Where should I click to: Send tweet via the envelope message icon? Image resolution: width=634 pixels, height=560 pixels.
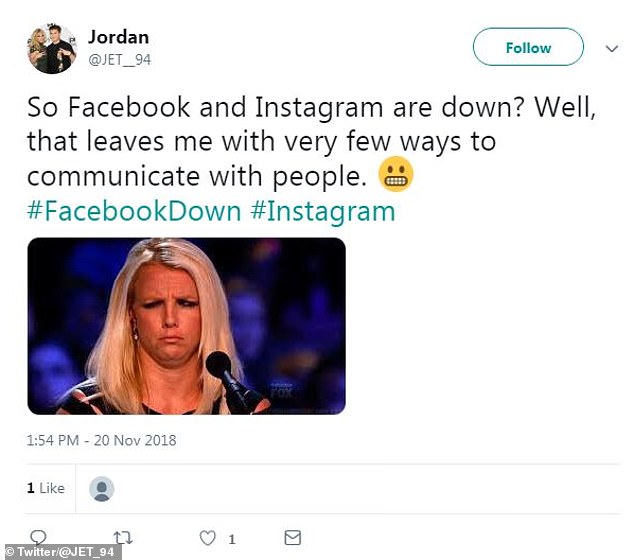coord(292,538)
